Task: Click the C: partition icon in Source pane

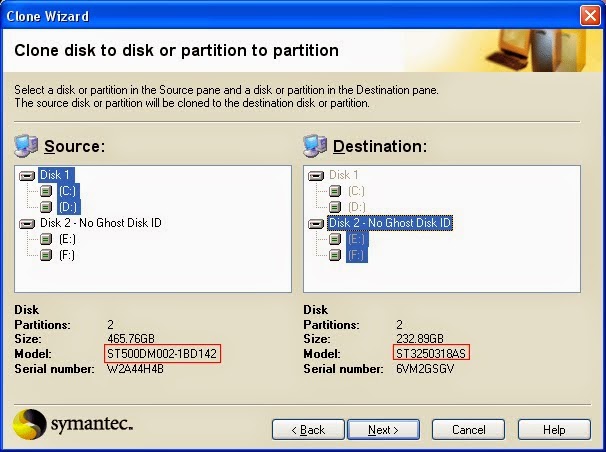Action: 46,191
